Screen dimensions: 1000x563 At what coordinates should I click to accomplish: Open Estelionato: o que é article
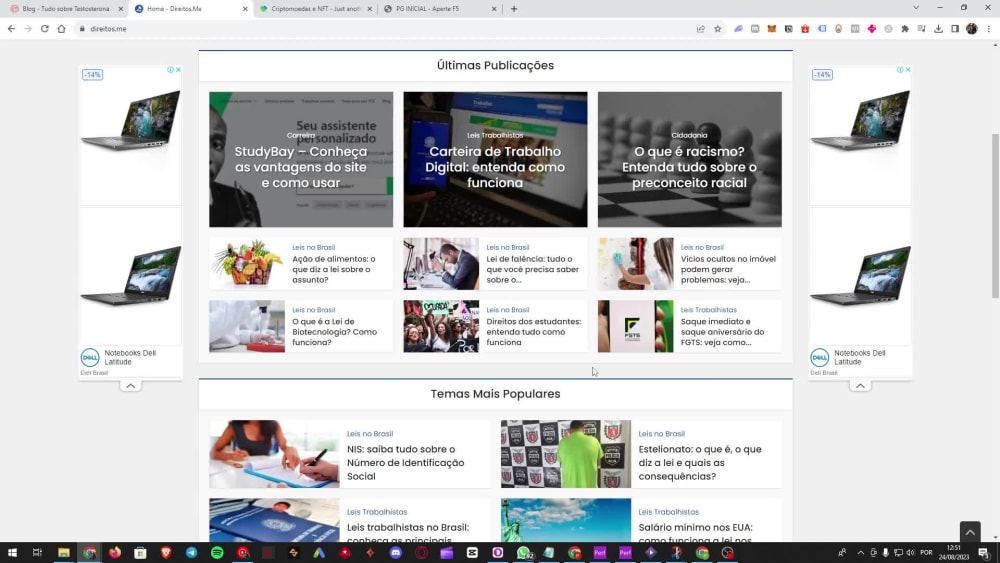(x=700, y=462)
